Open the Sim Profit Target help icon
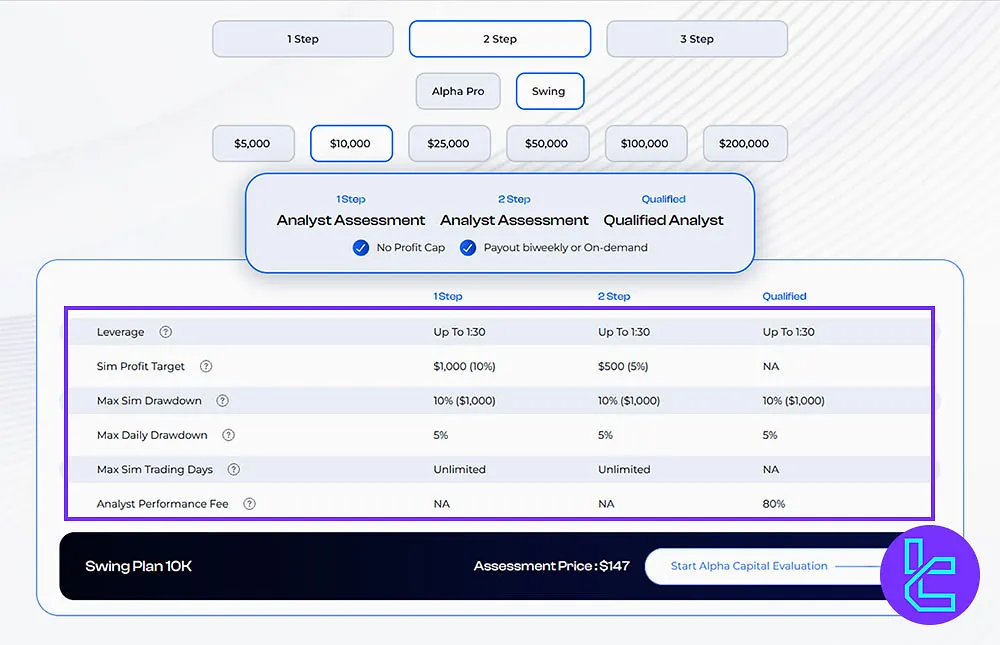Image resolution: width=1000 pixels, height=645 pixels. click(206, 366)
